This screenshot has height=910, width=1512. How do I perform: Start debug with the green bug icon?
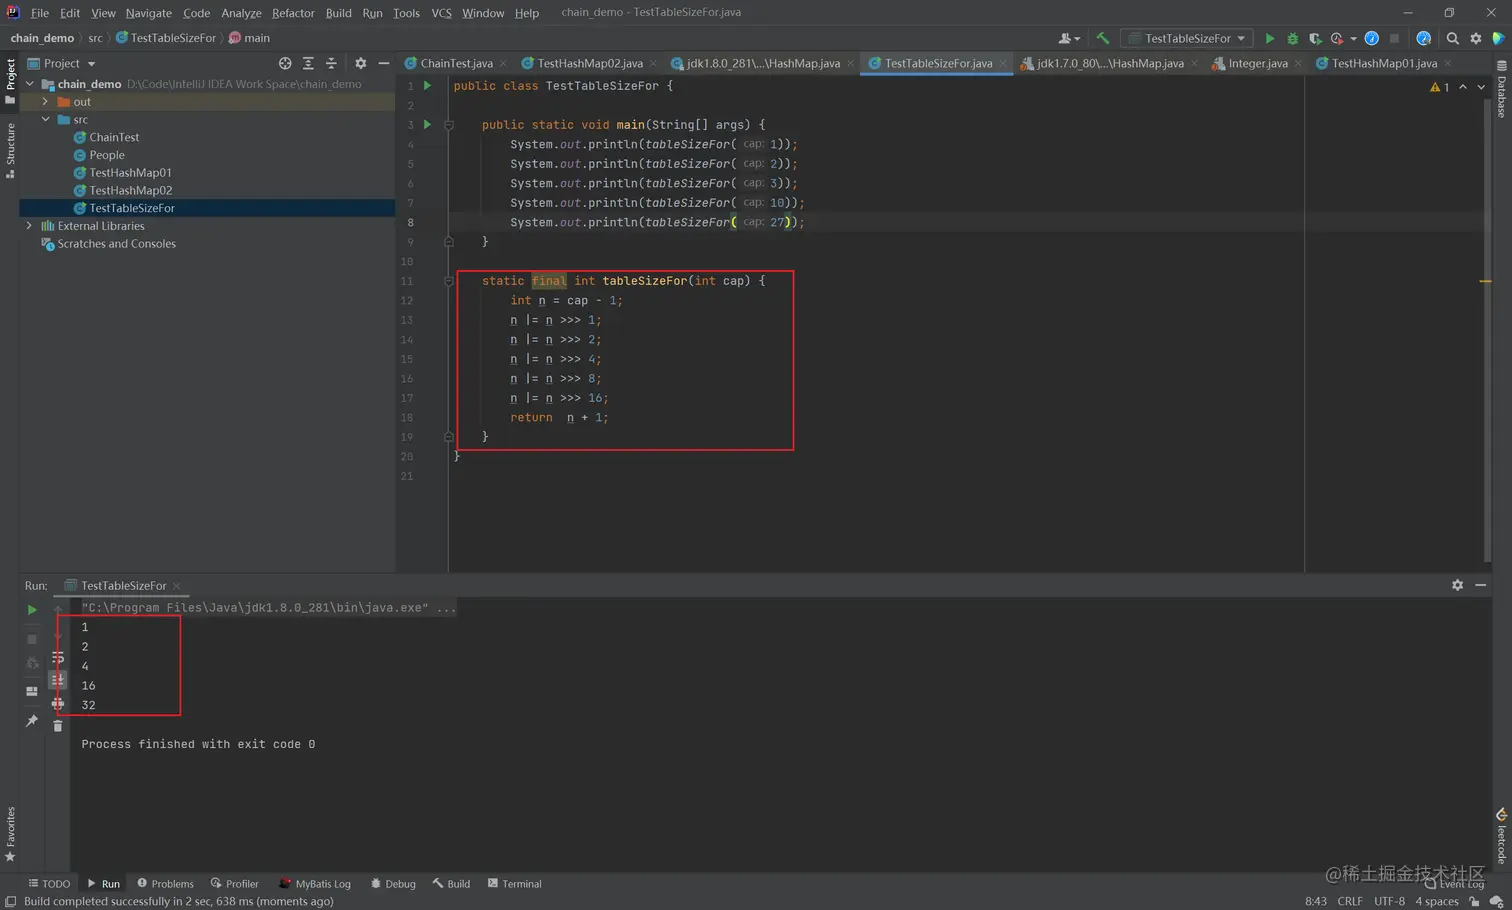(1292, 38)
